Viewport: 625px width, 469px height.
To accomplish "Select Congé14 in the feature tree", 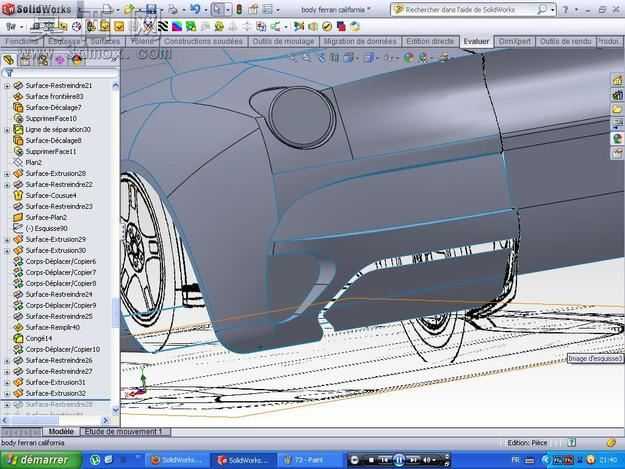I will (39, 338).
